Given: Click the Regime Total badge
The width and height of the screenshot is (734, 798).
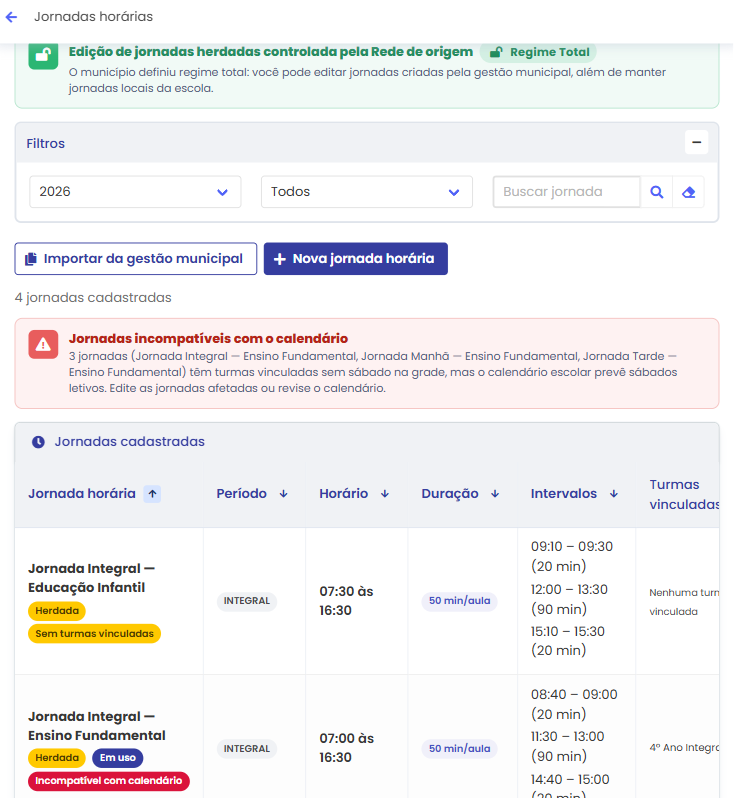Looking at the screenshot, I should click(x=539, y=52).
